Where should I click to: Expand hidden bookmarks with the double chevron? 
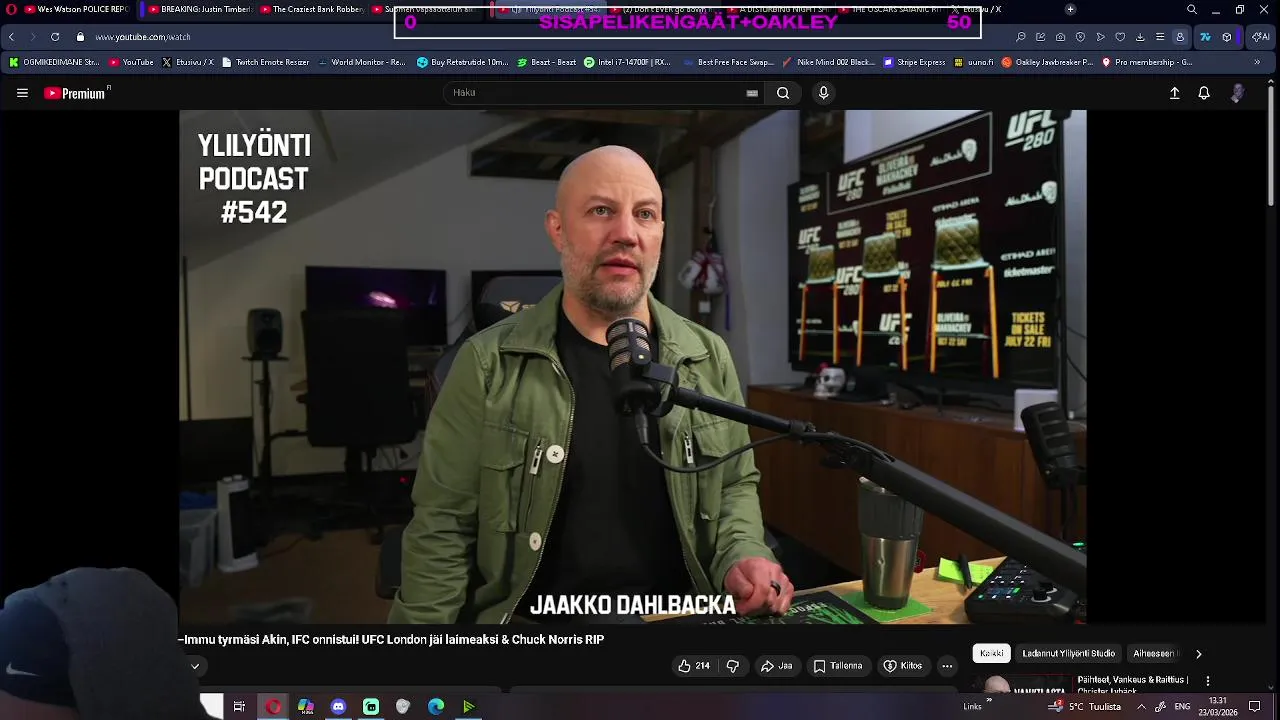(x=1257, y=62)
